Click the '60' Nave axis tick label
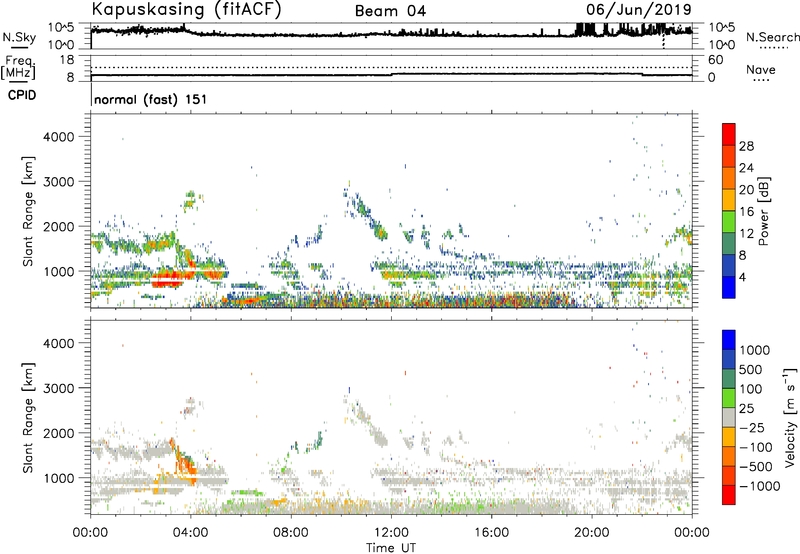The height and width of the screenshot is (554, 800). tap(715, 60)
